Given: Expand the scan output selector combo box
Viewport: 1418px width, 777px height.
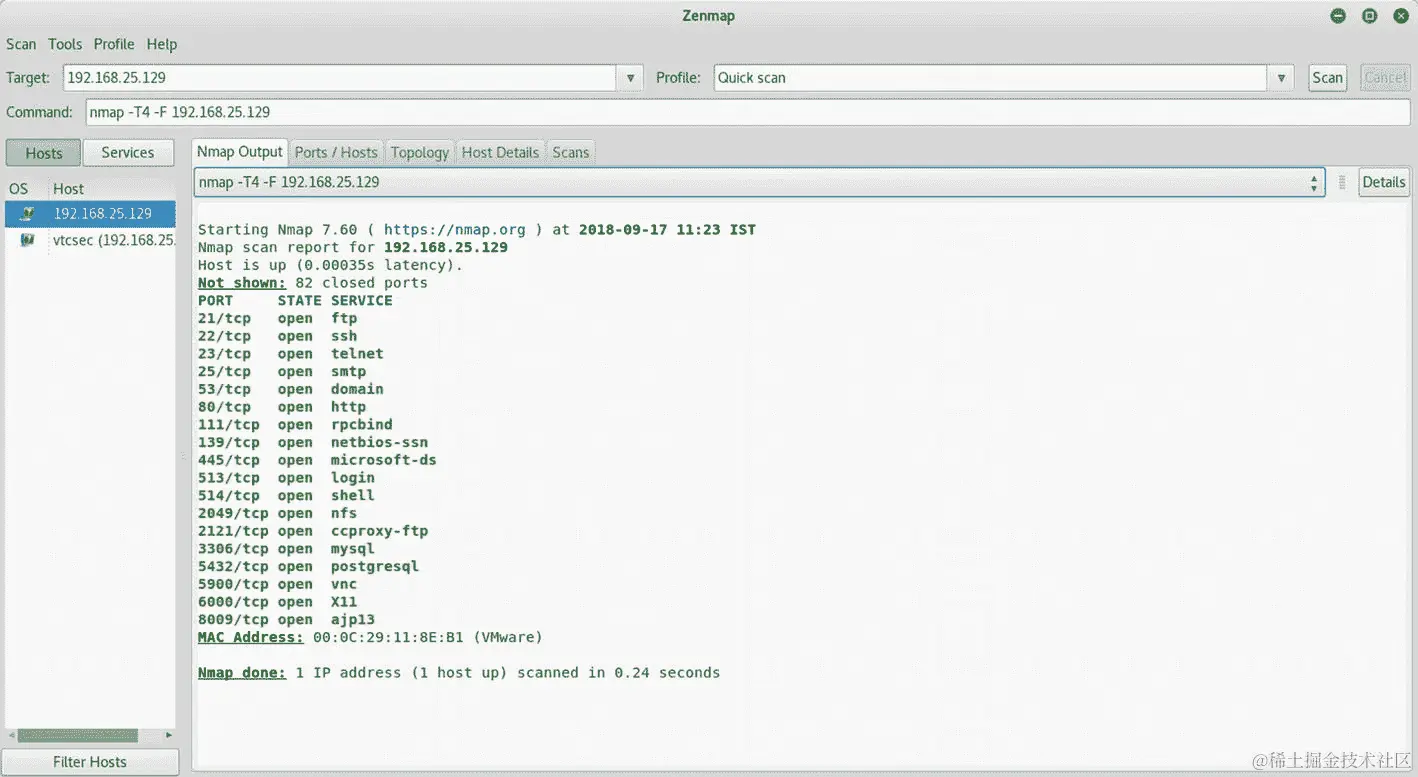Looking at the screenshot, I should (759, 182).
